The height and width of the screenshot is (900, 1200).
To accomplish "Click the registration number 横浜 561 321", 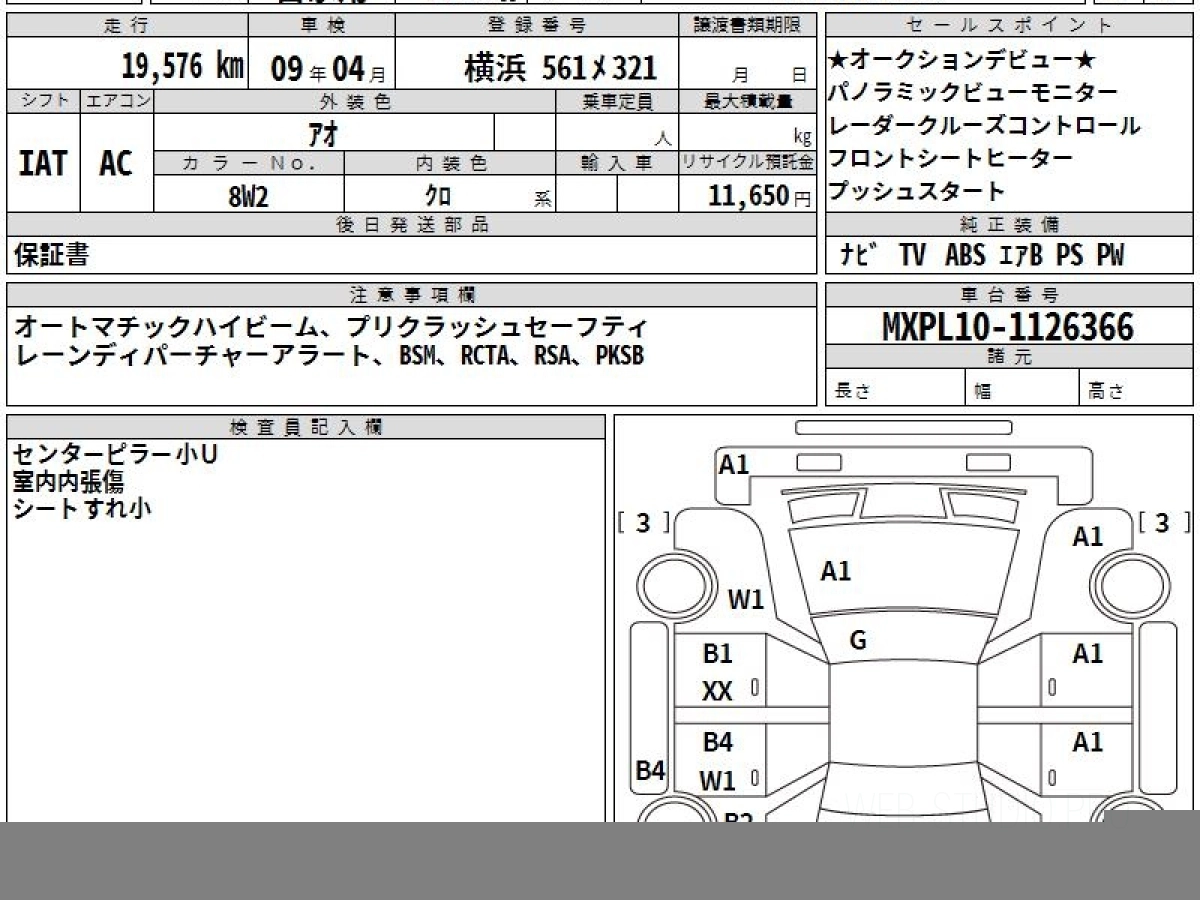I will tap(560, 68).
